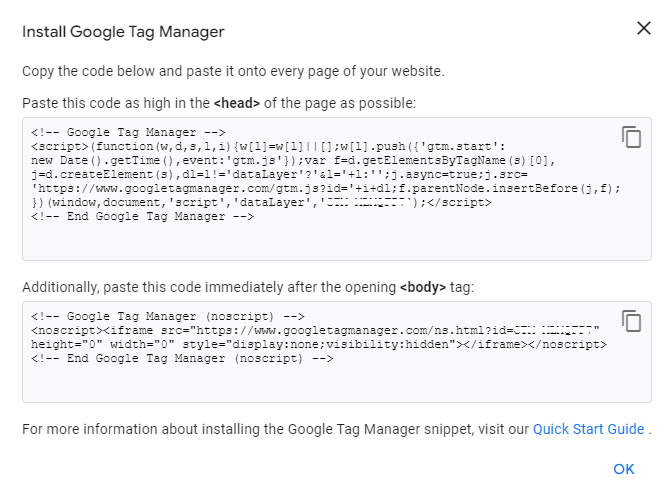The width and height of the screenshot is (660, 488).
Task: Close the Install Google Tag Manager dialog
Action: point(644,29)
